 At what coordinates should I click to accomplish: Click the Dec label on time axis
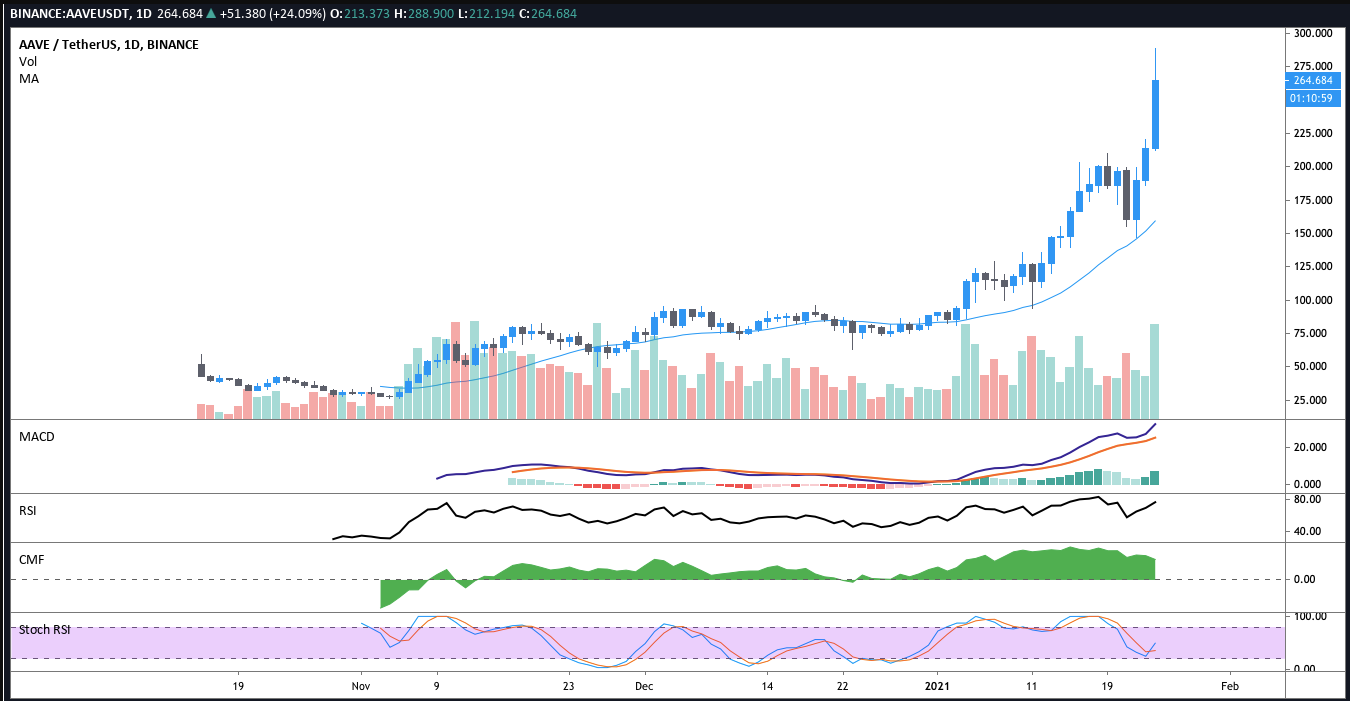pyautogui.click(x=643, y=687)
